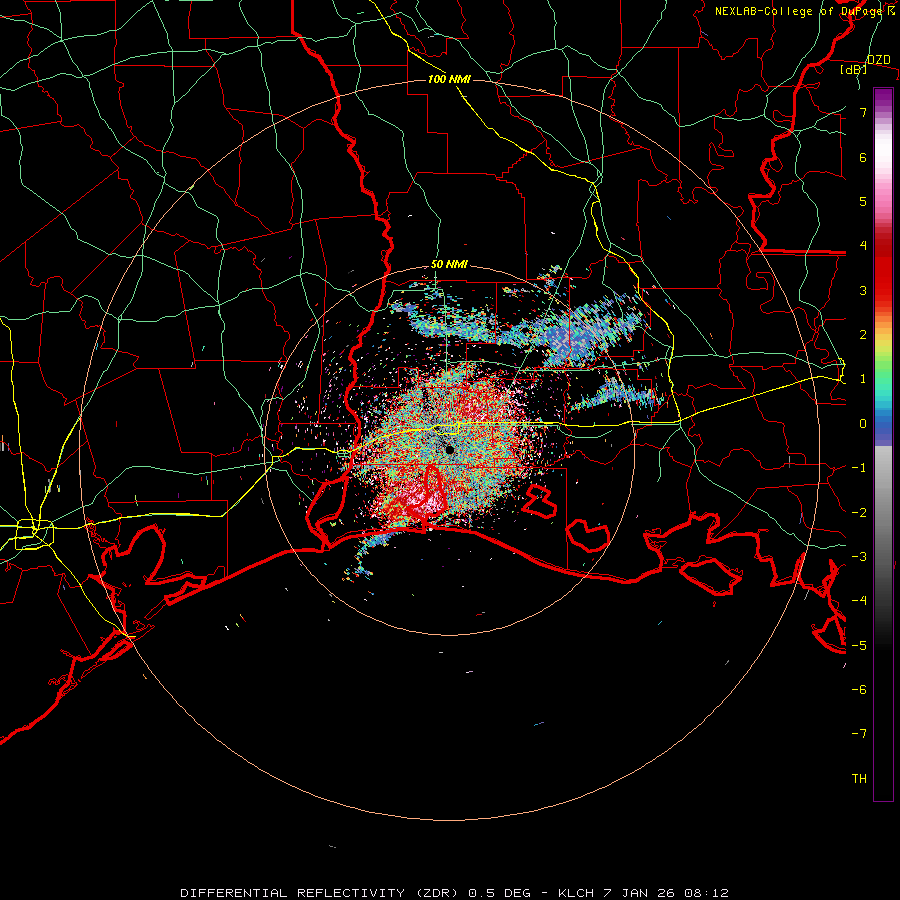This screenshot has width=900, height=900.
Task: Click the color scale value -3
Action: click(x=859, y=557)
